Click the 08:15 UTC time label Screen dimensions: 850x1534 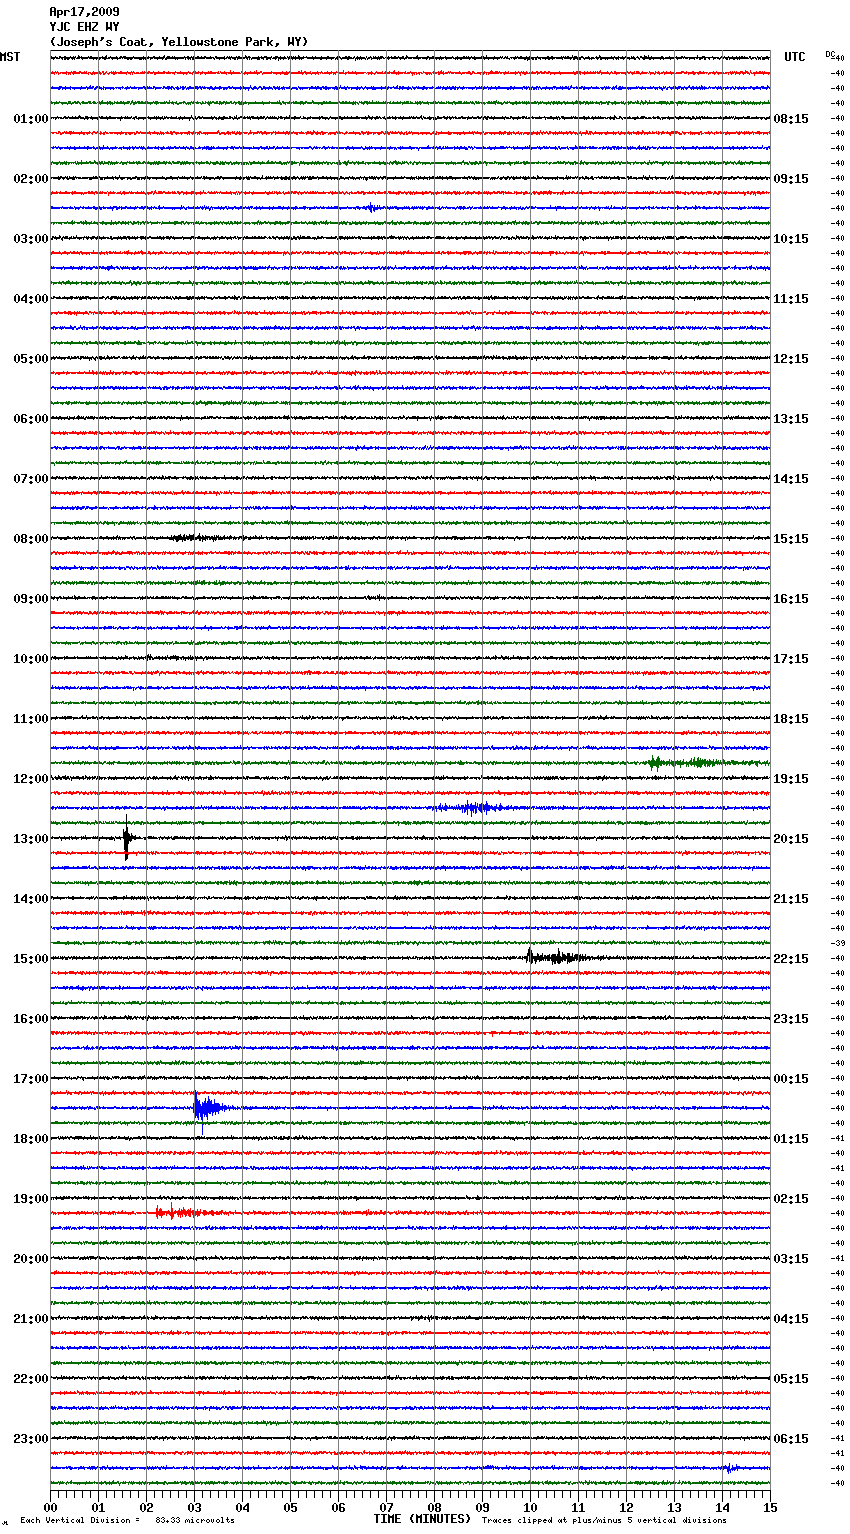[x=791, y=119]
